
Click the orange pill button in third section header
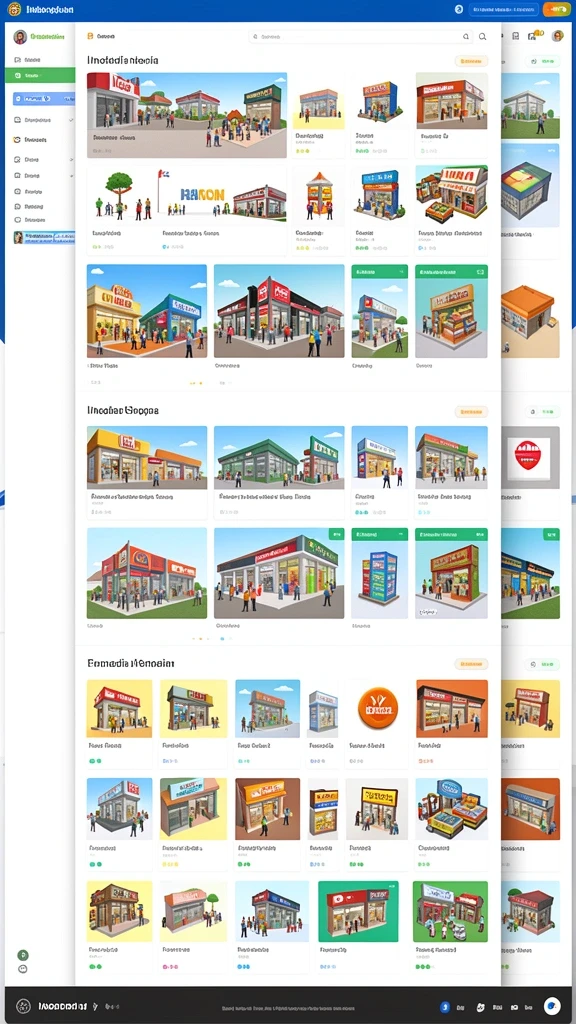coord(471,664)
